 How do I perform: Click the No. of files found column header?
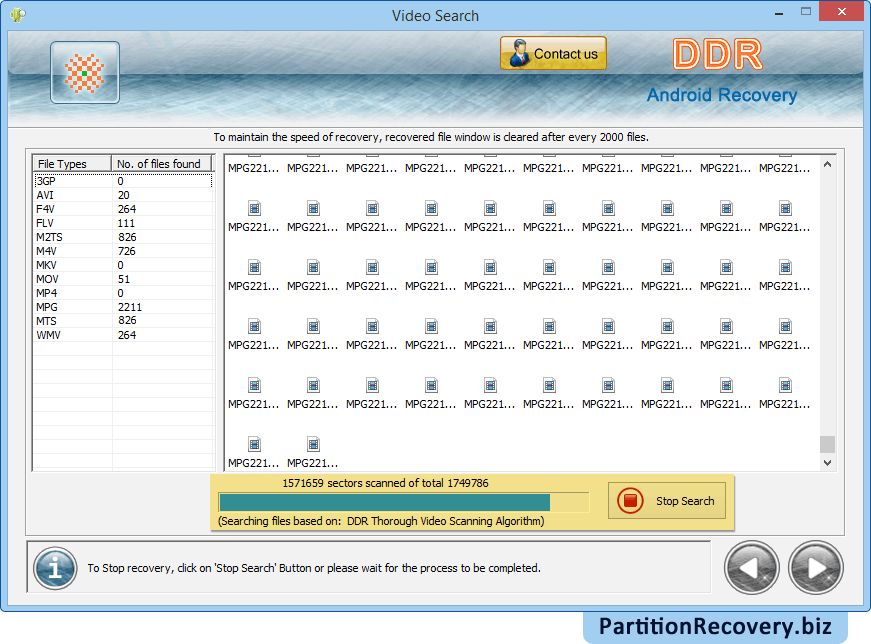coord(162,164)
